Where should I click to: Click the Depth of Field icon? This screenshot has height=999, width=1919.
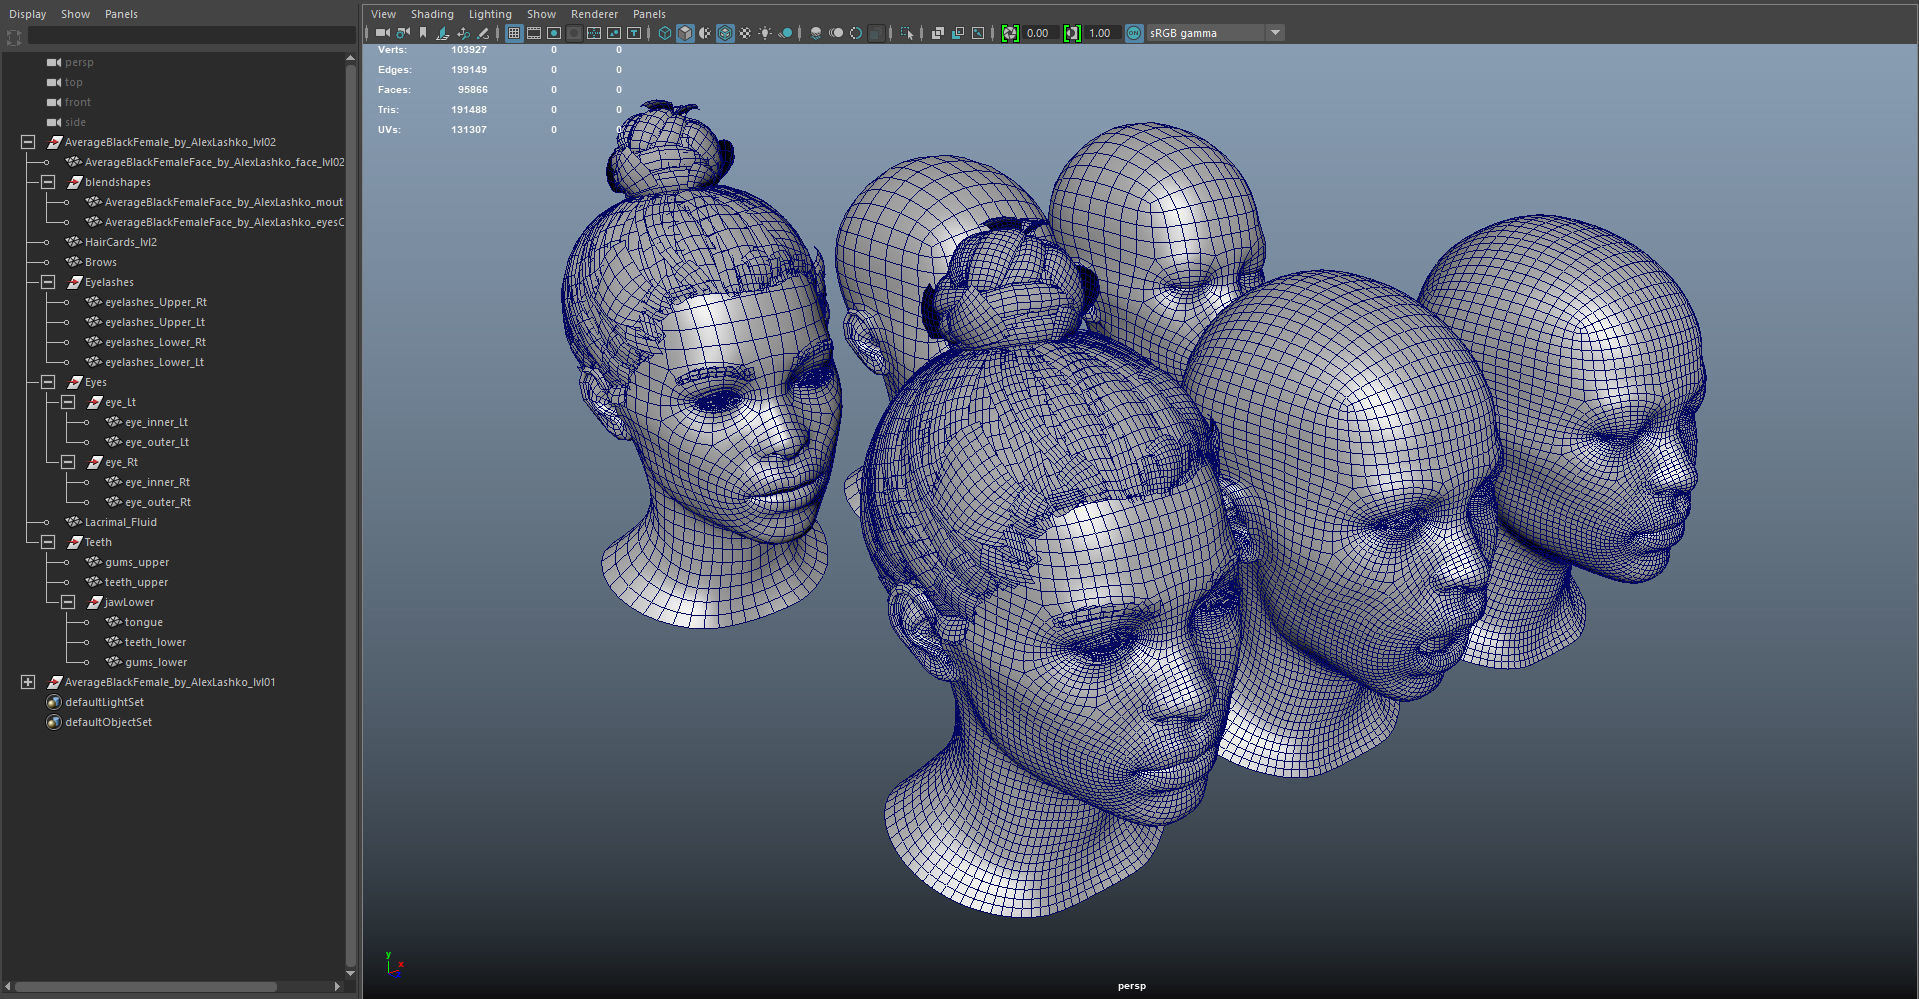pyautogui.click(x=876, y=33)
